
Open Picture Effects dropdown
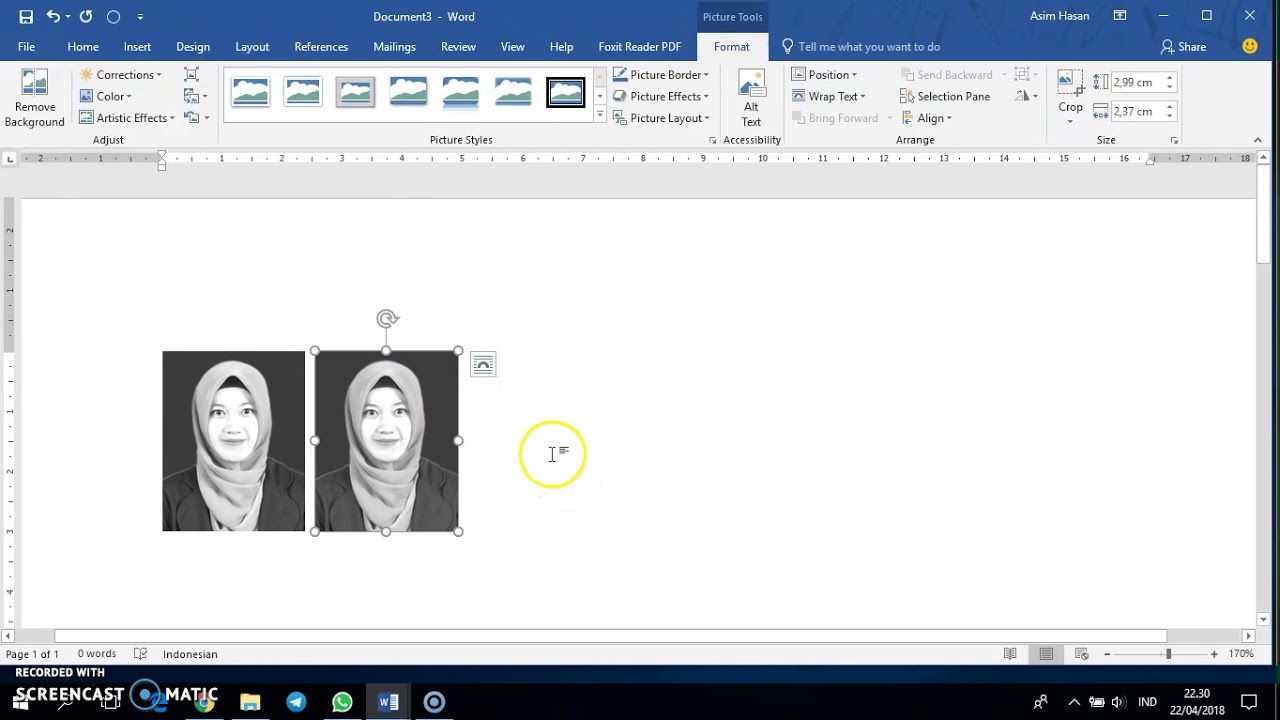tap(661, 96)
